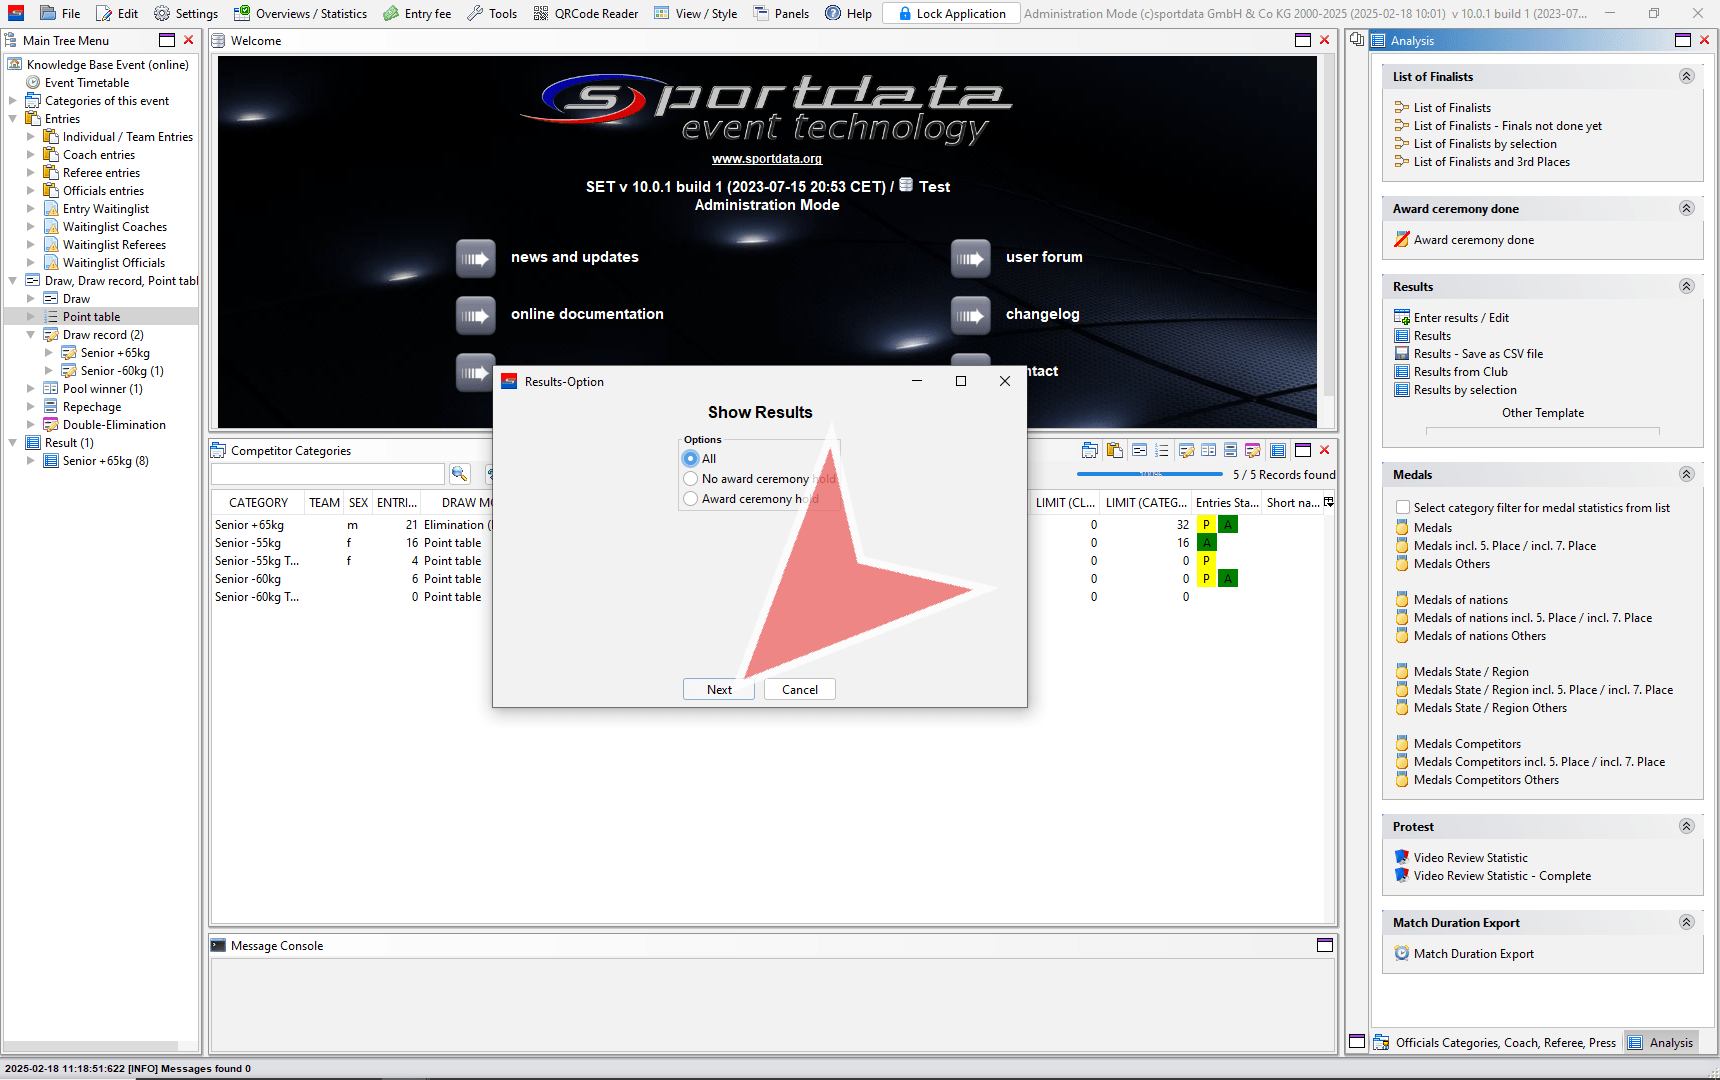
Task: Click the numbered list icon in categories toolbar
Action: 1161,451
